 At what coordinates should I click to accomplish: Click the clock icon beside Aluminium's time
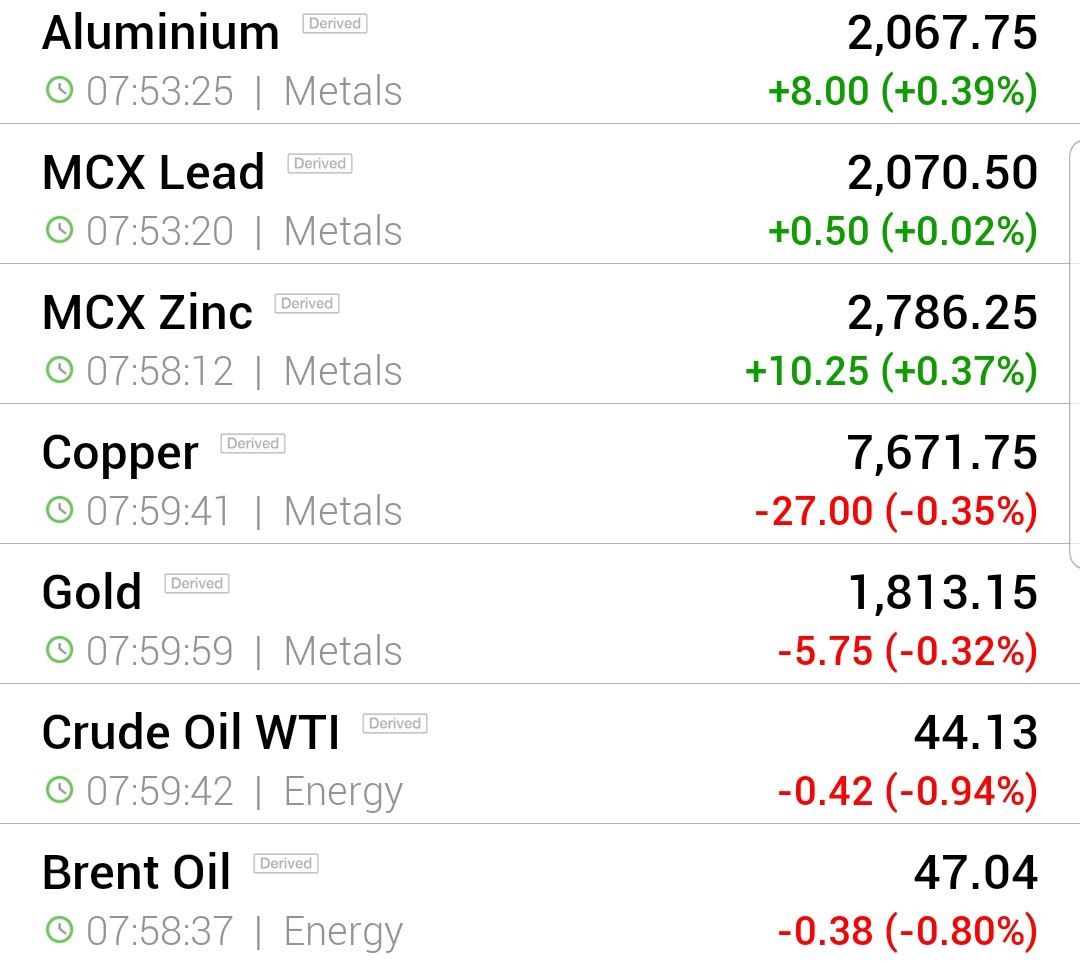(59, 90)
